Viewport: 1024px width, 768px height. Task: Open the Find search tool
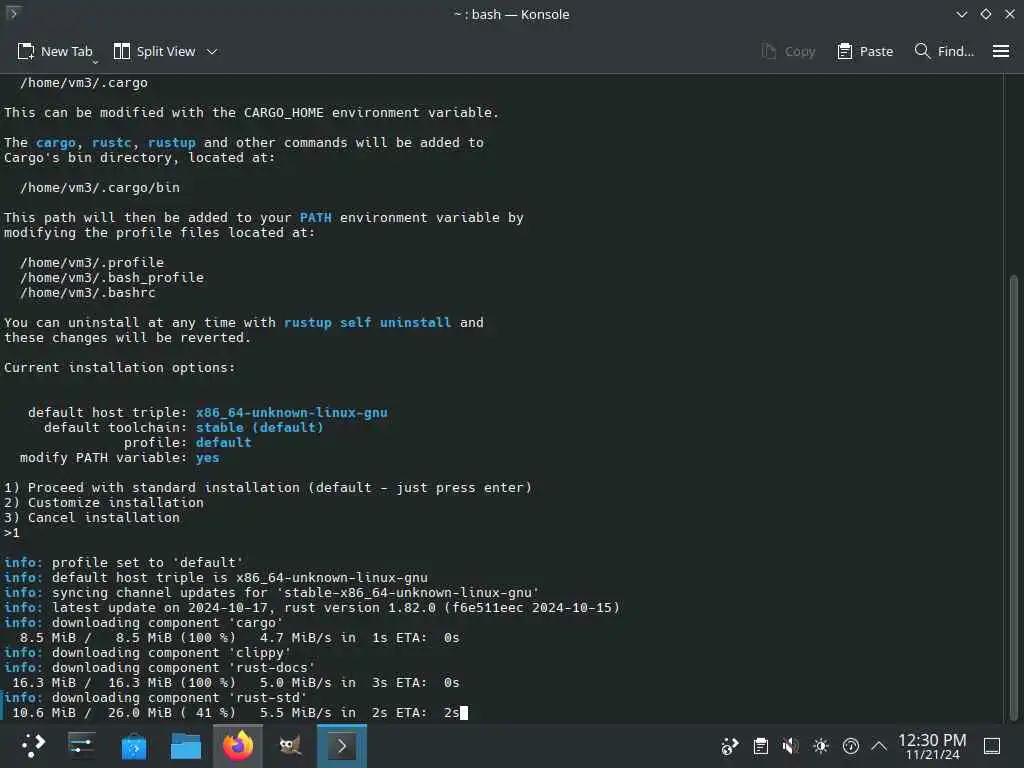tap(944, 52)
